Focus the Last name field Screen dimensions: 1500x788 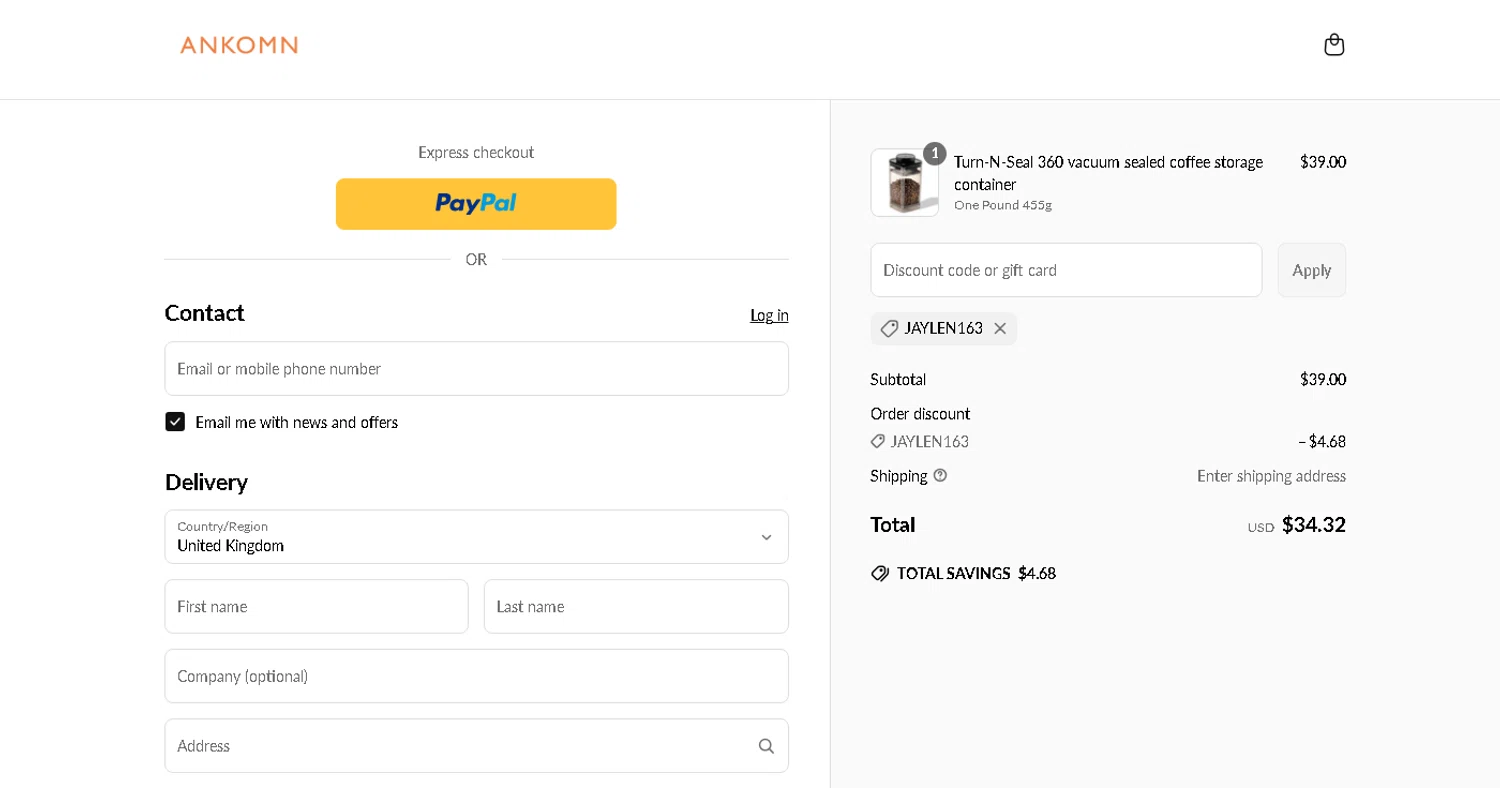click(636, 607)
